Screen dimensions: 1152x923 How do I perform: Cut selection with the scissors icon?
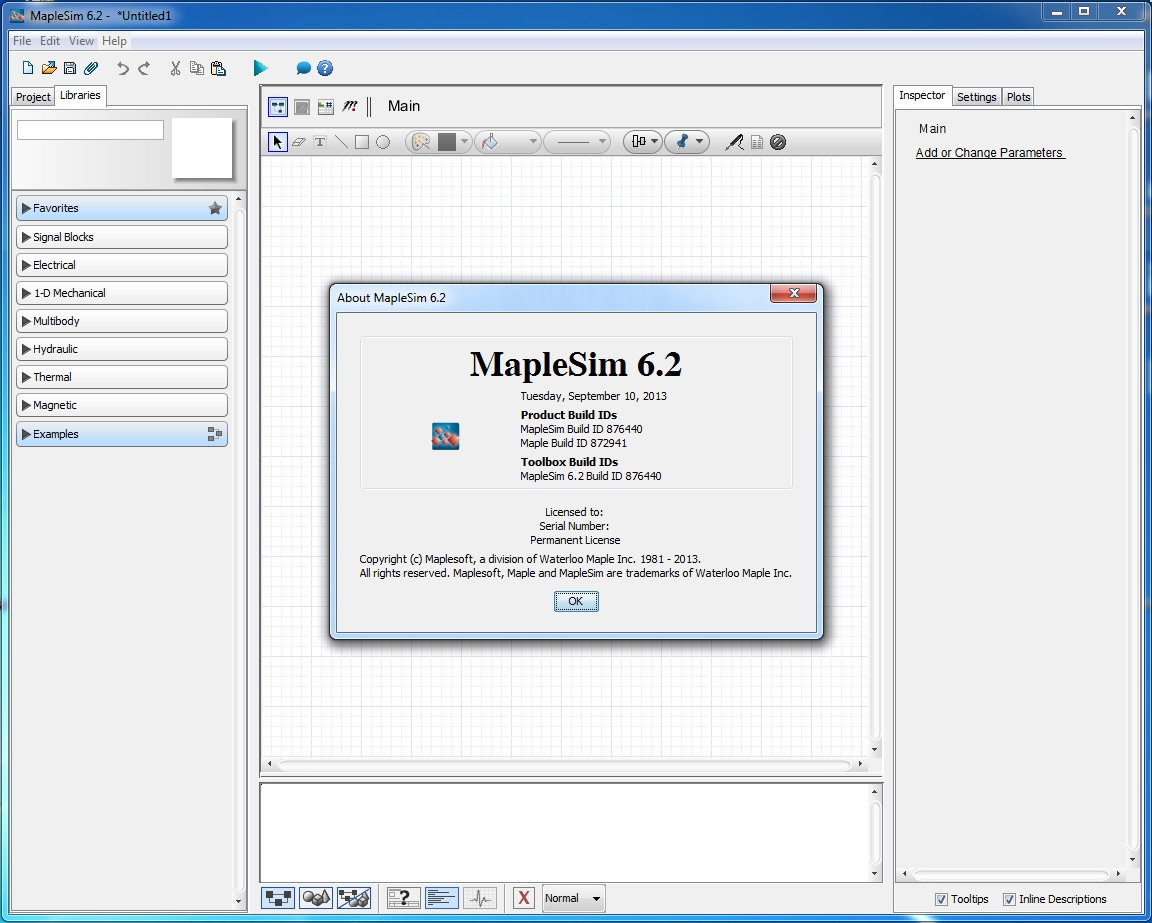[175, 68]
